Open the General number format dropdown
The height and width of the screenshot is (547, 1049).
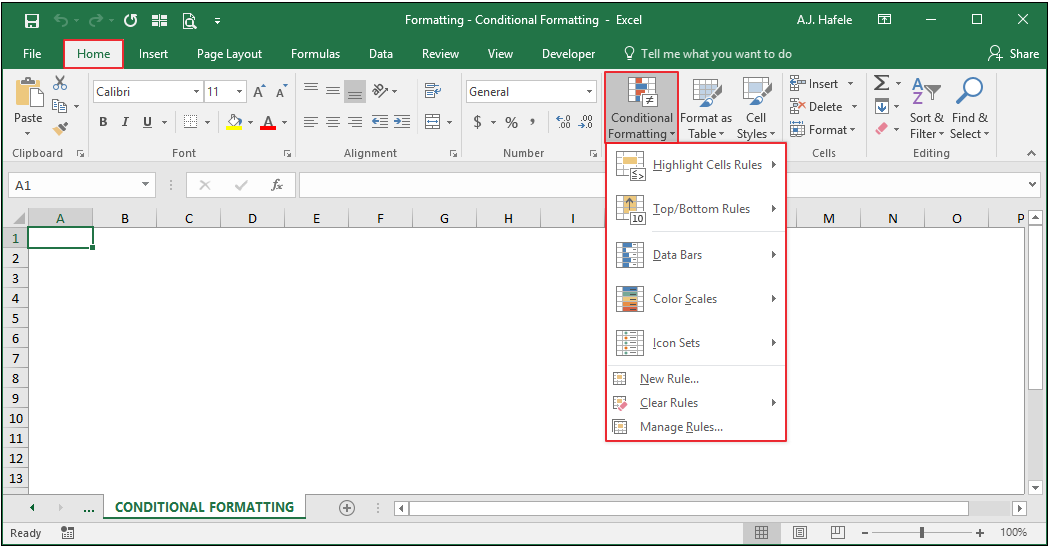pos(589,92)
